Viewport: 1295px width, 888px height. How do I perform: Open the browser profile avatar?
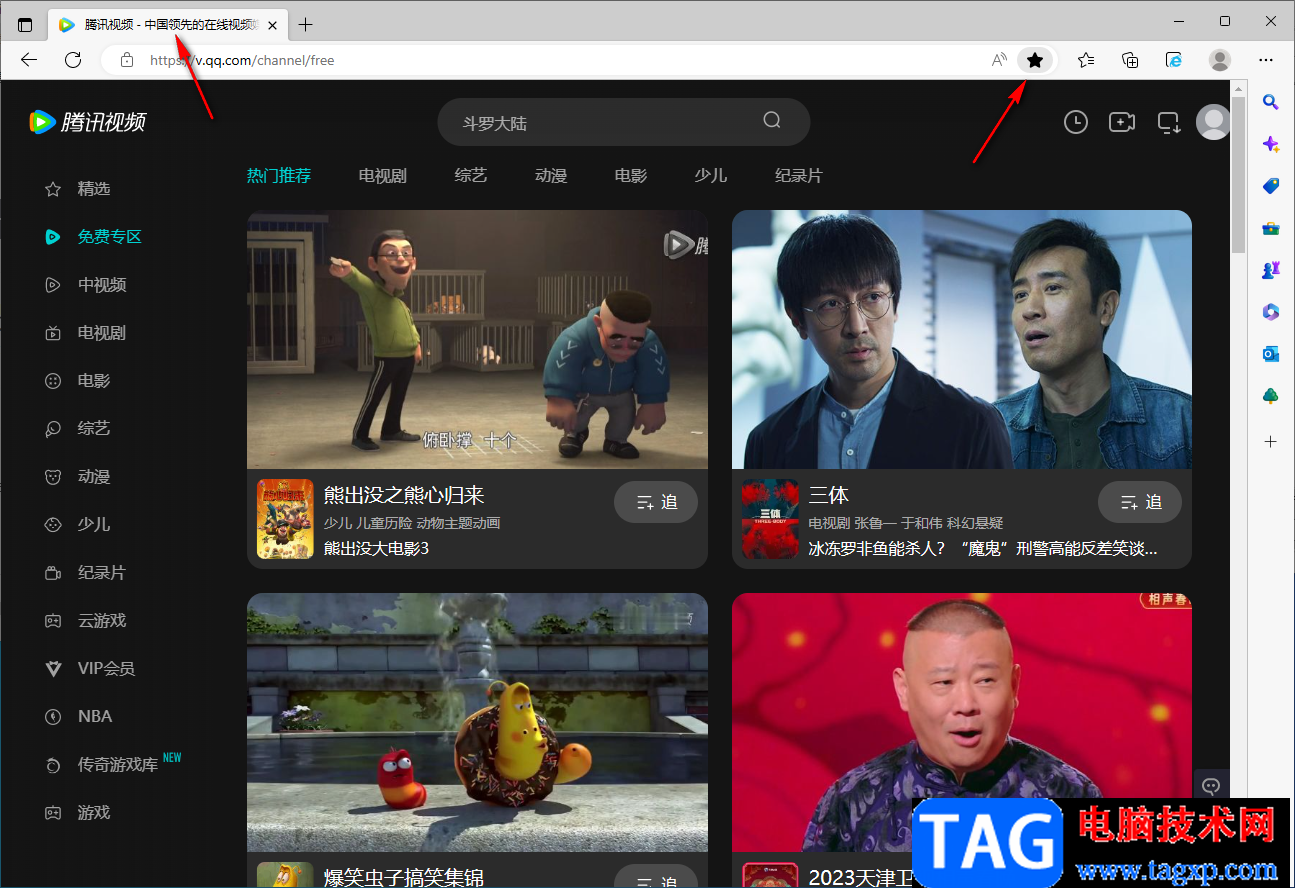(1220, 60)
